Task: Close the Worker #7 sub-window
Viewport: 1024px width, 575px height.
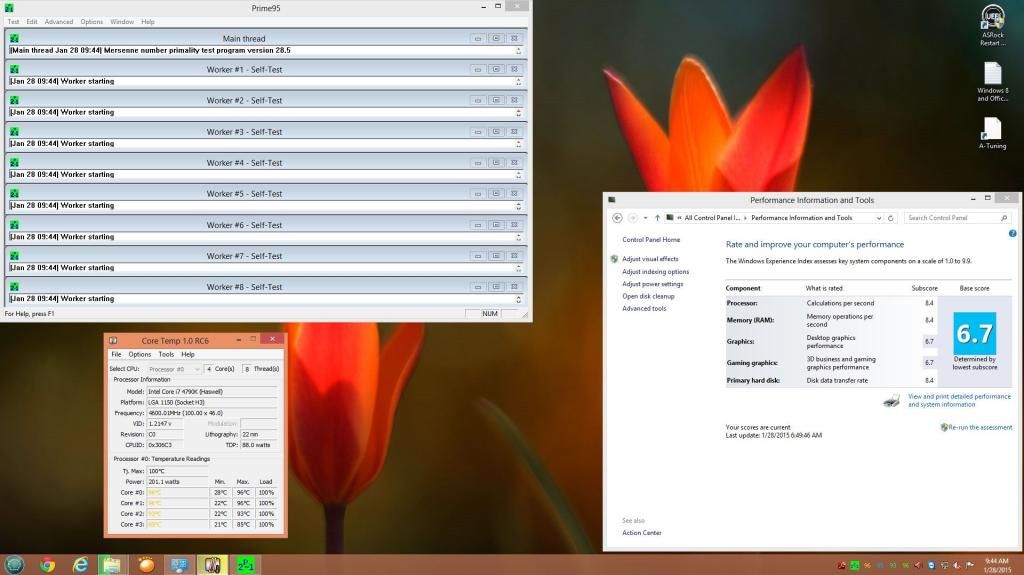Action: pos(515,256)
